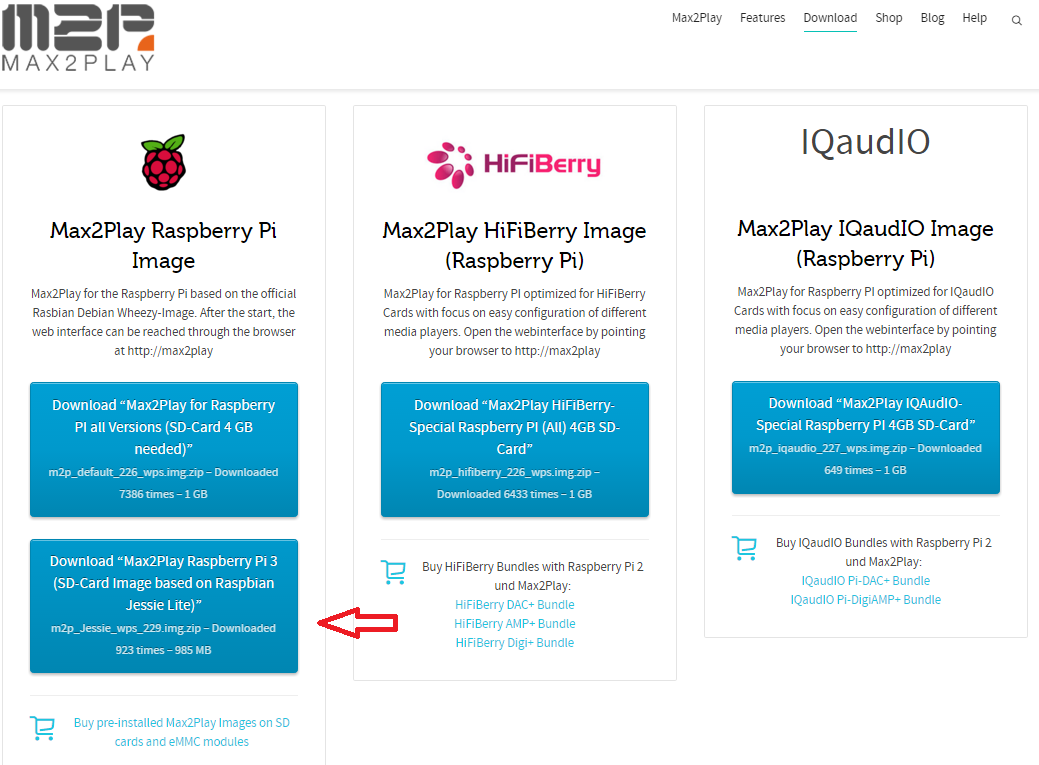The image size is (1039, 765).
Task: Download the Max2Play HiFiBerry-Special image
Action: (x=514, y=449)
